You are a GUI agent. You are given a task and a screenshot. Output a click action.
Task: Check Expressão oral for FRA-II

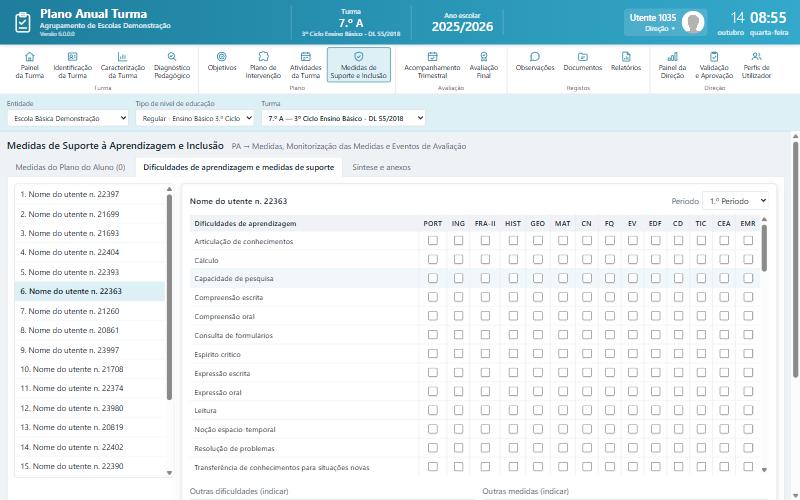(x=485, y=391)
